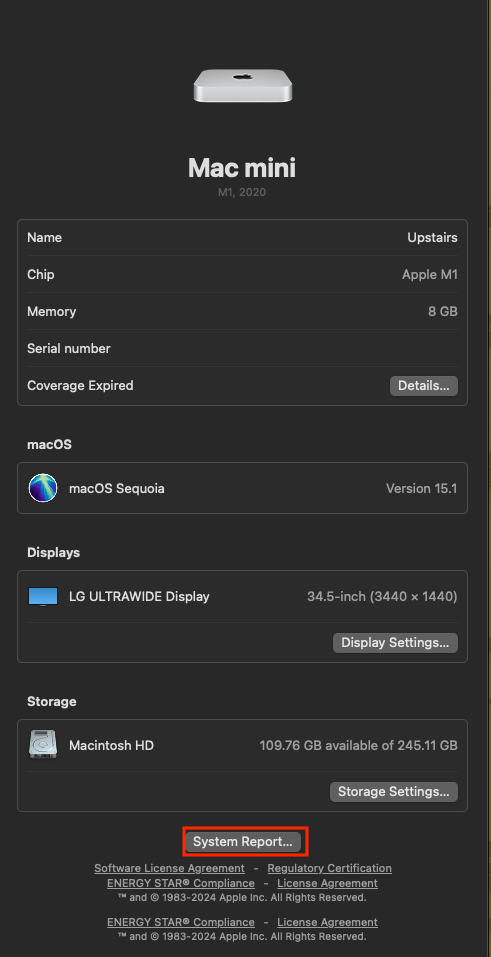The image size is (491, 957).
Task: Open the Regulatory Certification link
Action: (330, 868)
